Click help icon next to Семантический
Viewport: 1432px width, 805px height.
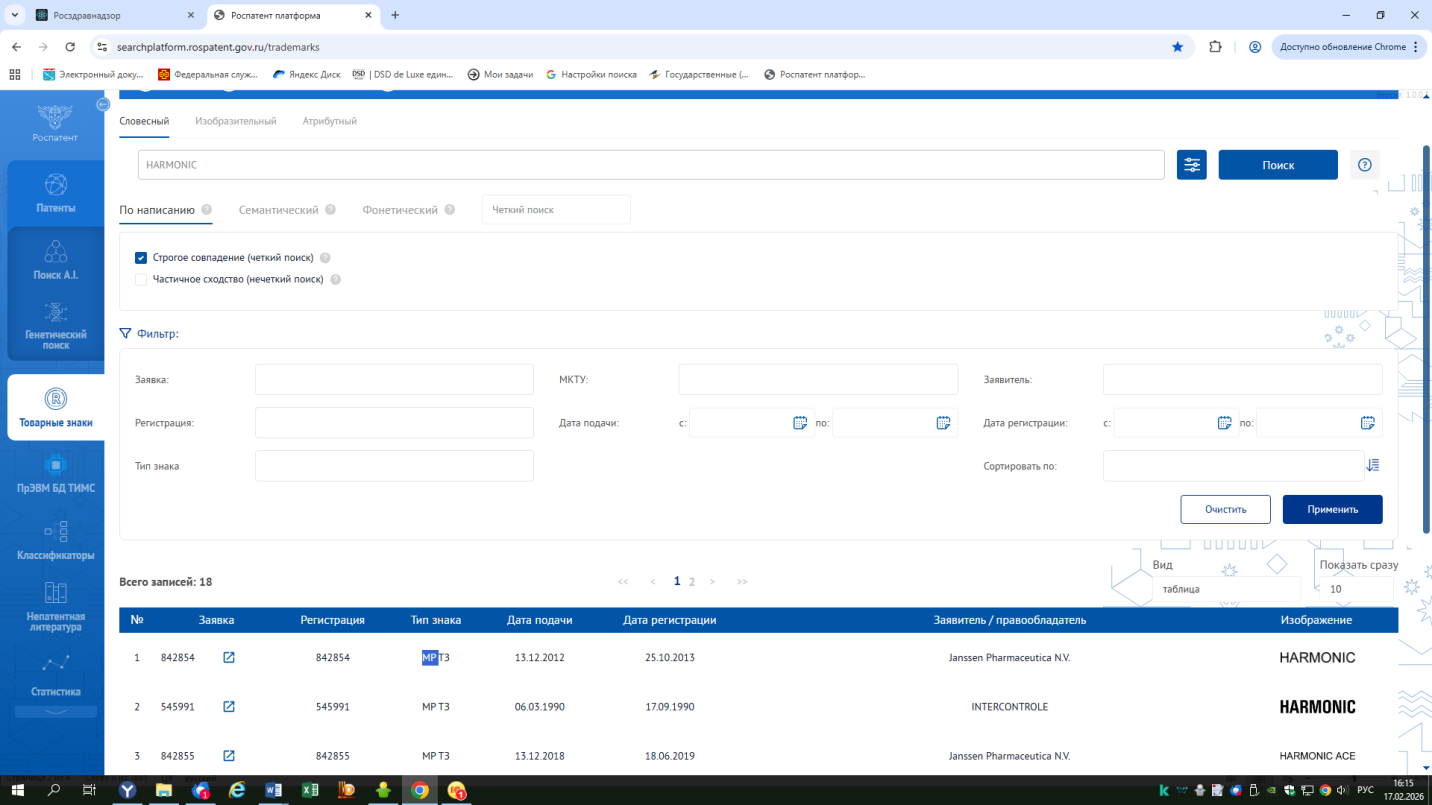click(x=330, y=210)
